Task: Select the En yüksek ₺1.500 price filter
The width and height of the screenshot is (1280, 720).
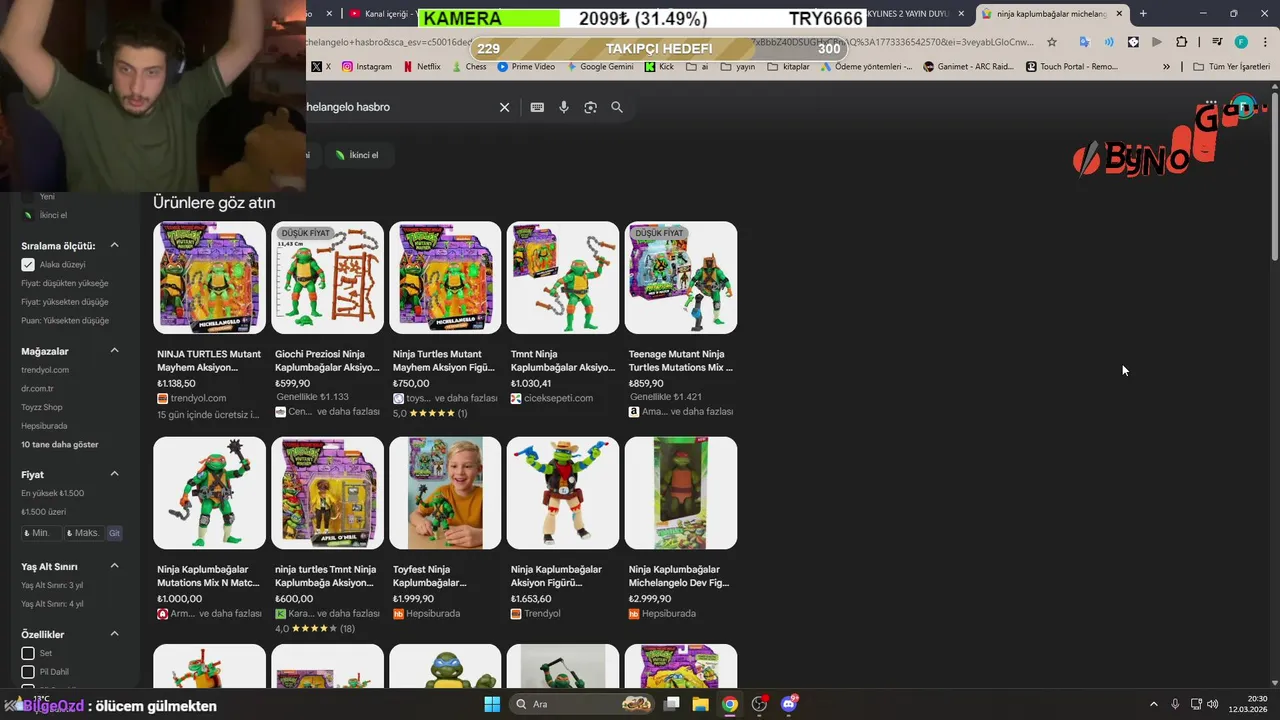Action: pos(53,493)
